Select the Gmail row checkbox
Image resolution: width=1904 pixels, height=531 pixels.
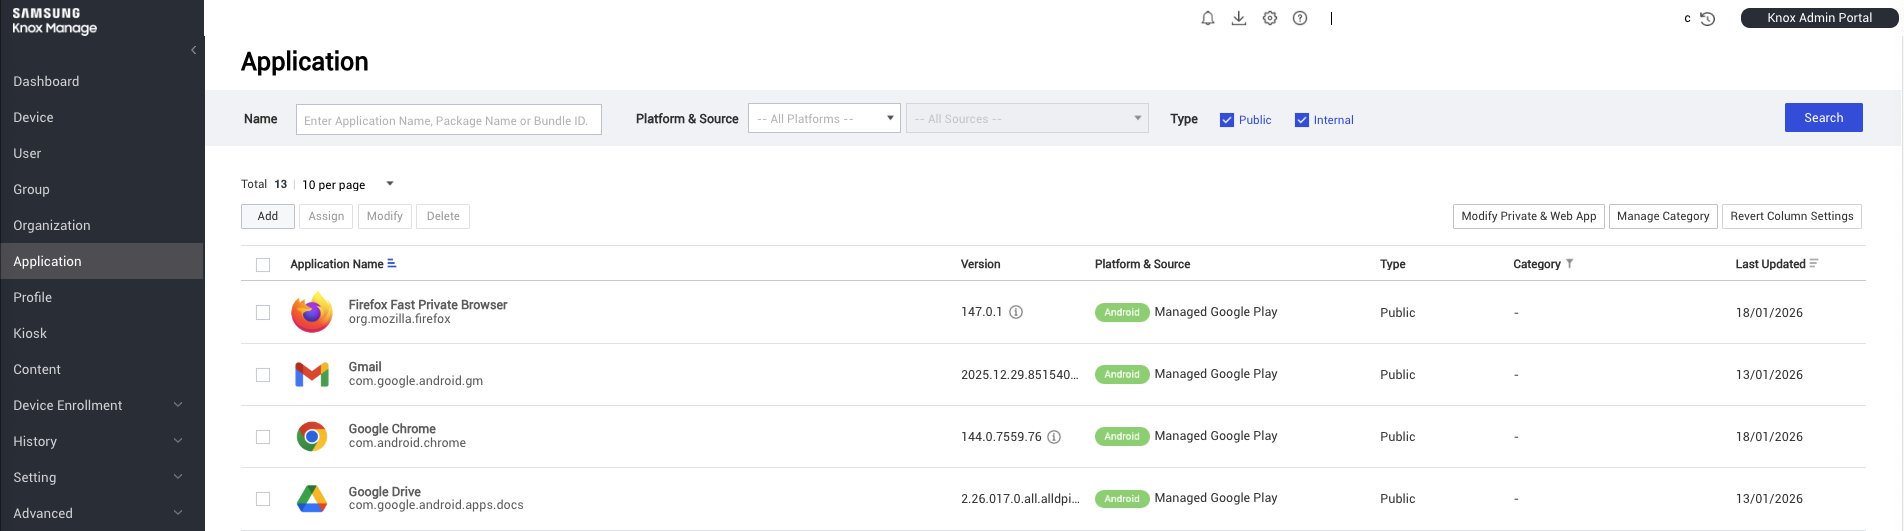pos(263,375)
